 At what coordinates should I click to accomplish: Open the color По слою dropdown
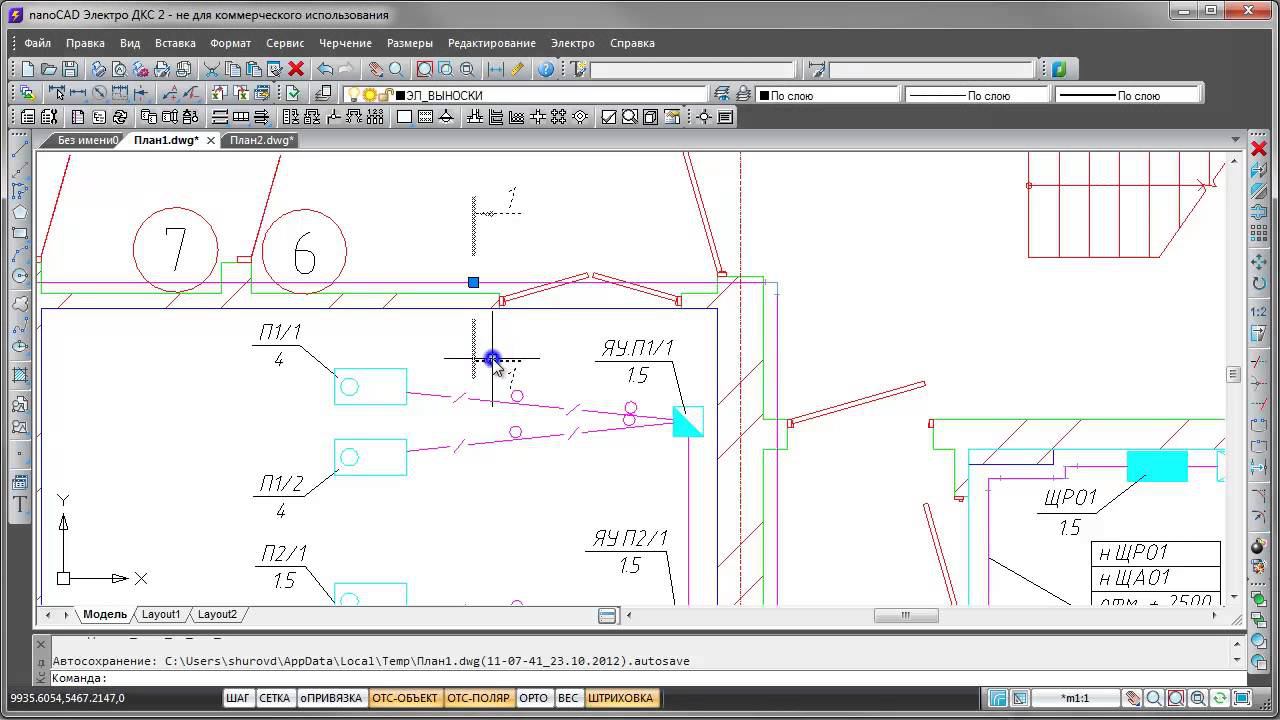(x=826, y=95)
